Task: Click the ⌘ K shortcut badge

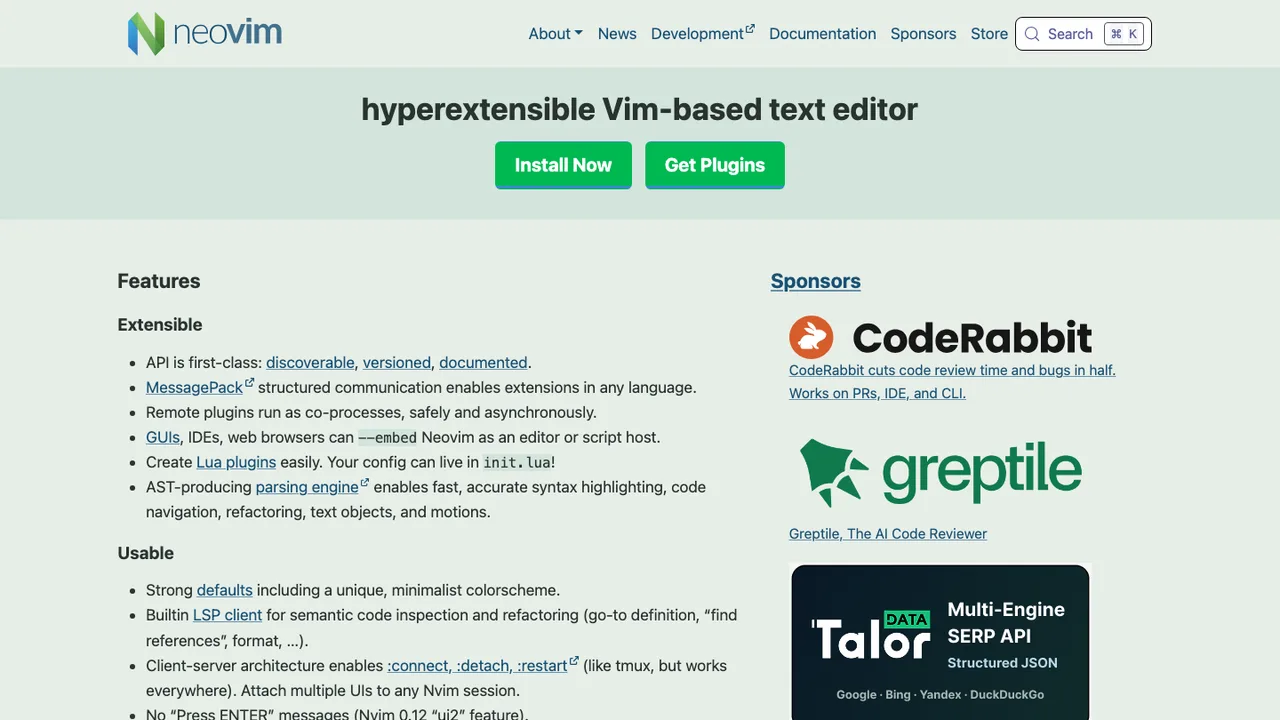Action: tap(1123, 34)
